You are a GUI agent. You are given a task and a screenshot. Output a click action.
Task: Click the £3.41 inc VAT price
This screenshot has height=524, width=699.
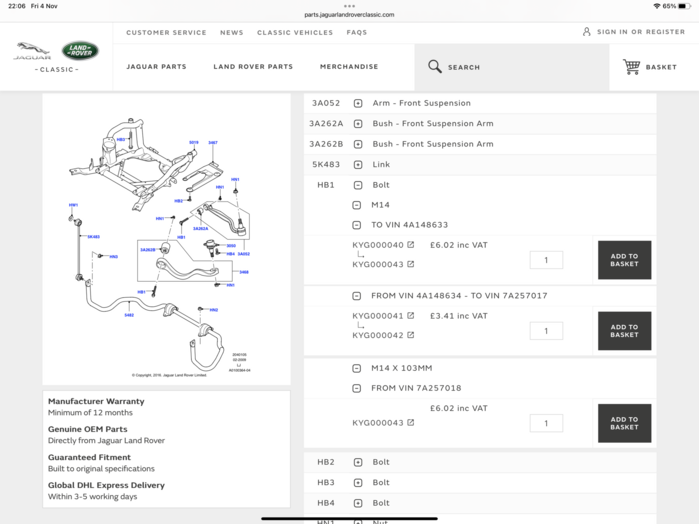tap(459, 316)
